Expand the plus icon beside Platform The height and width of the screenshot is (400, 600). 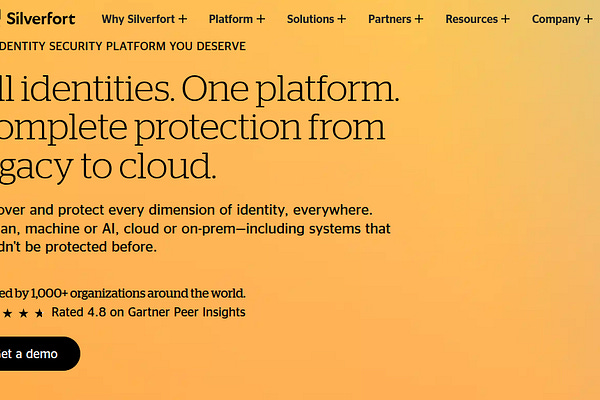coord(261,19)
